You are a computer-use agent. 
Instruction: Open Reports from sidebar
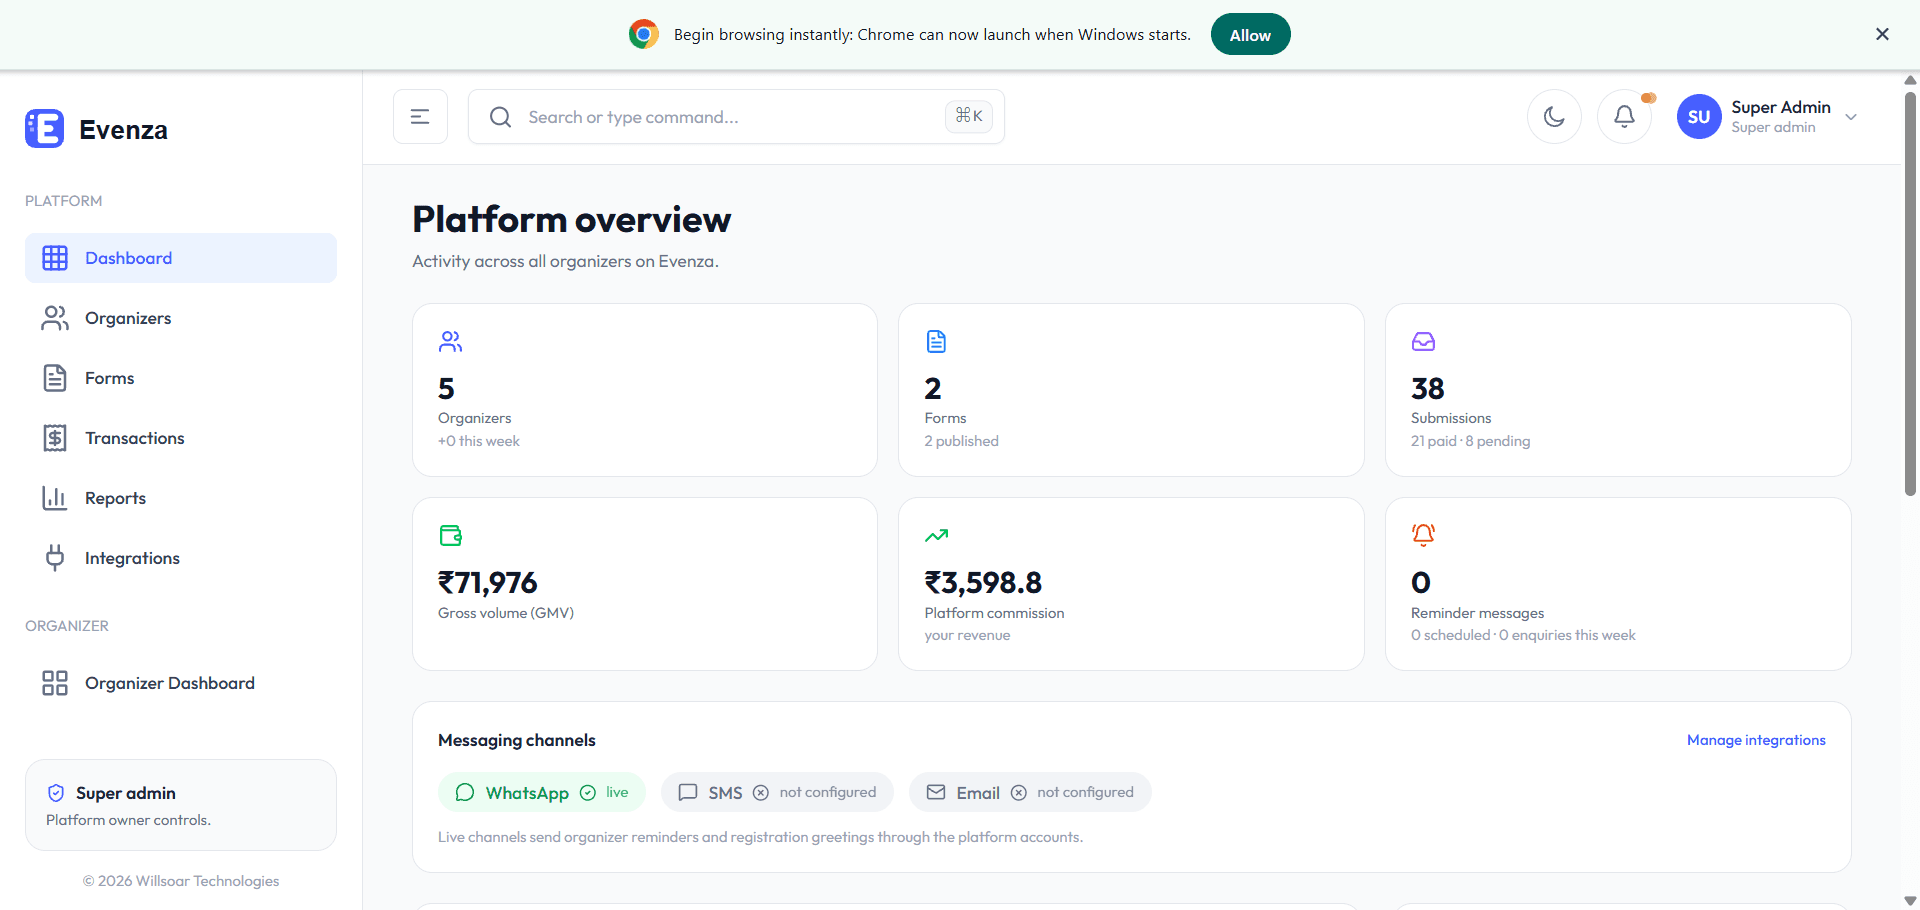coord(181,498)
